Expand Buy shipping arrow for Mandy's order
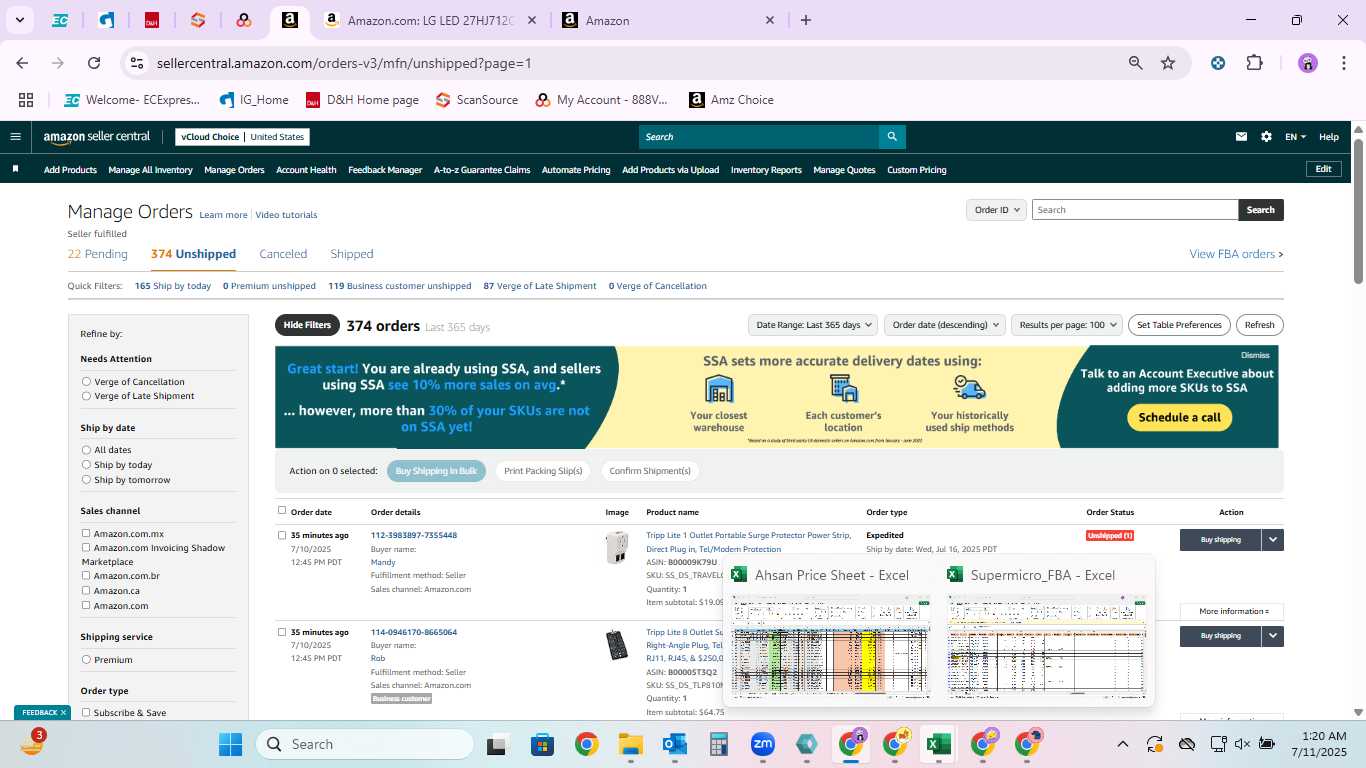 click(1273, 540)
